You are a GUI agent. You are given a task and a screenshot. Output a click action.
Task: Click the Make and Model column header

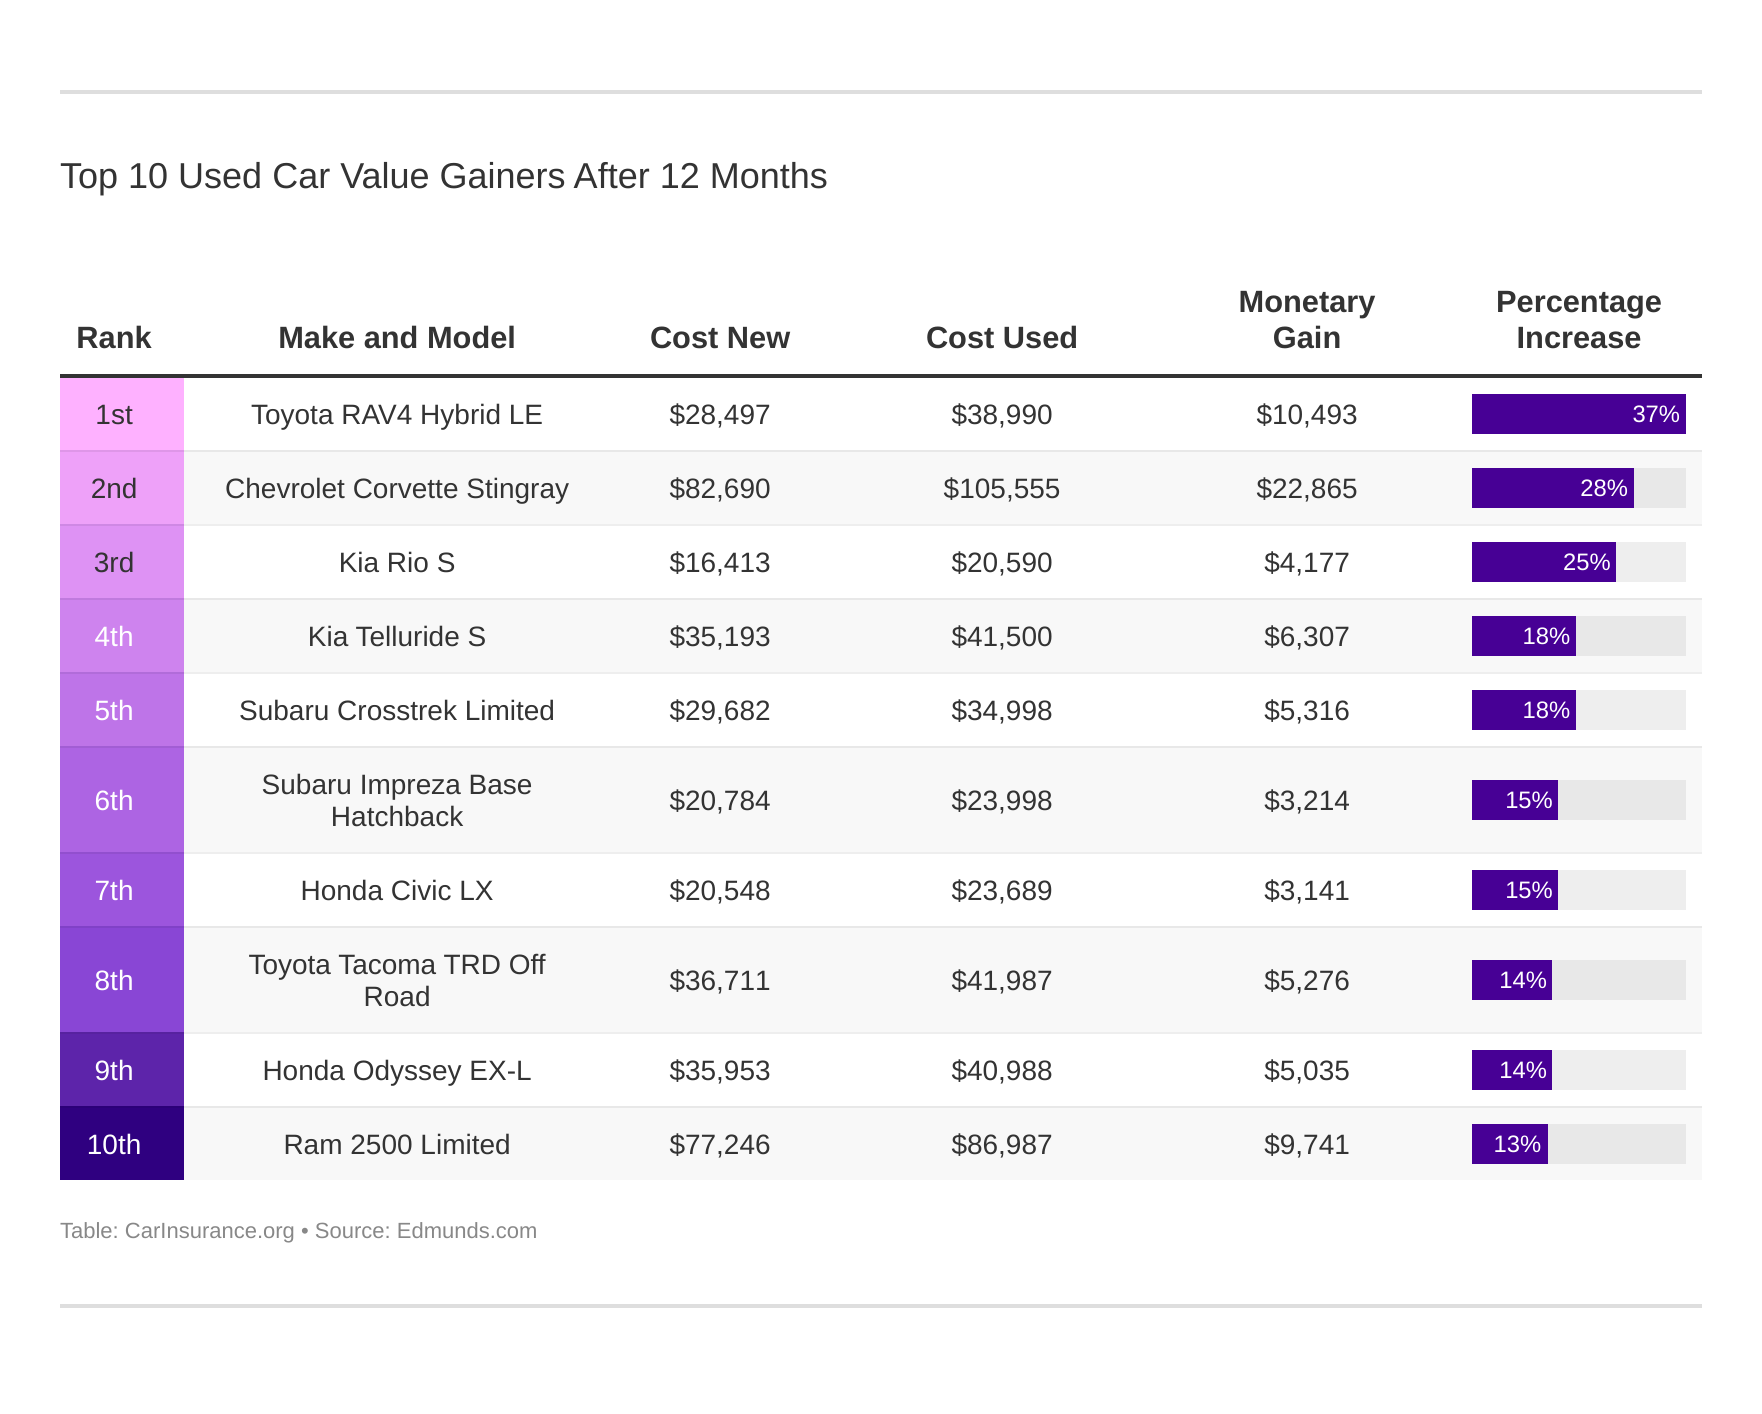tap(397, 338)
